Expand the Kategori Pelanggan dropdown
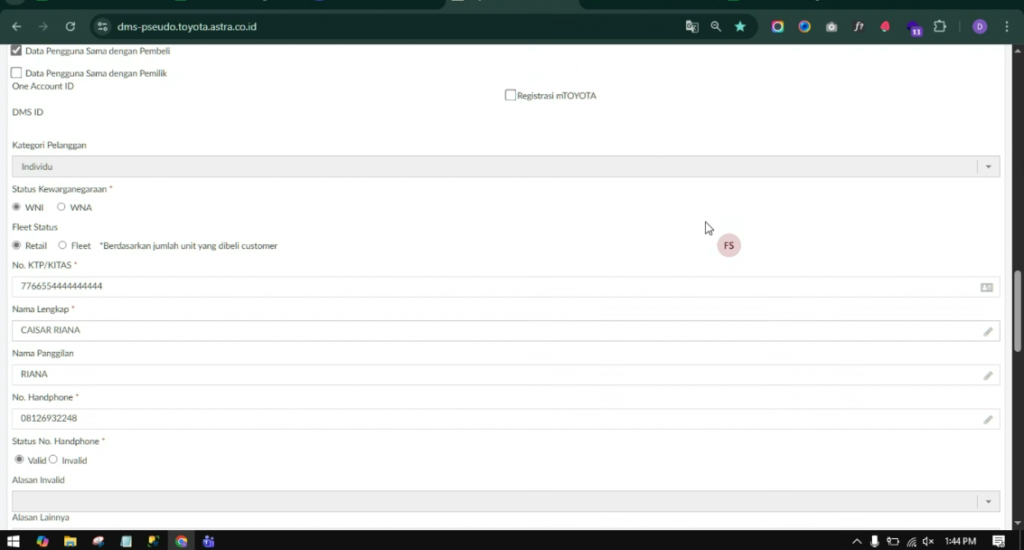Viewport: 1024px width, 550px height. tap(987, 167)
